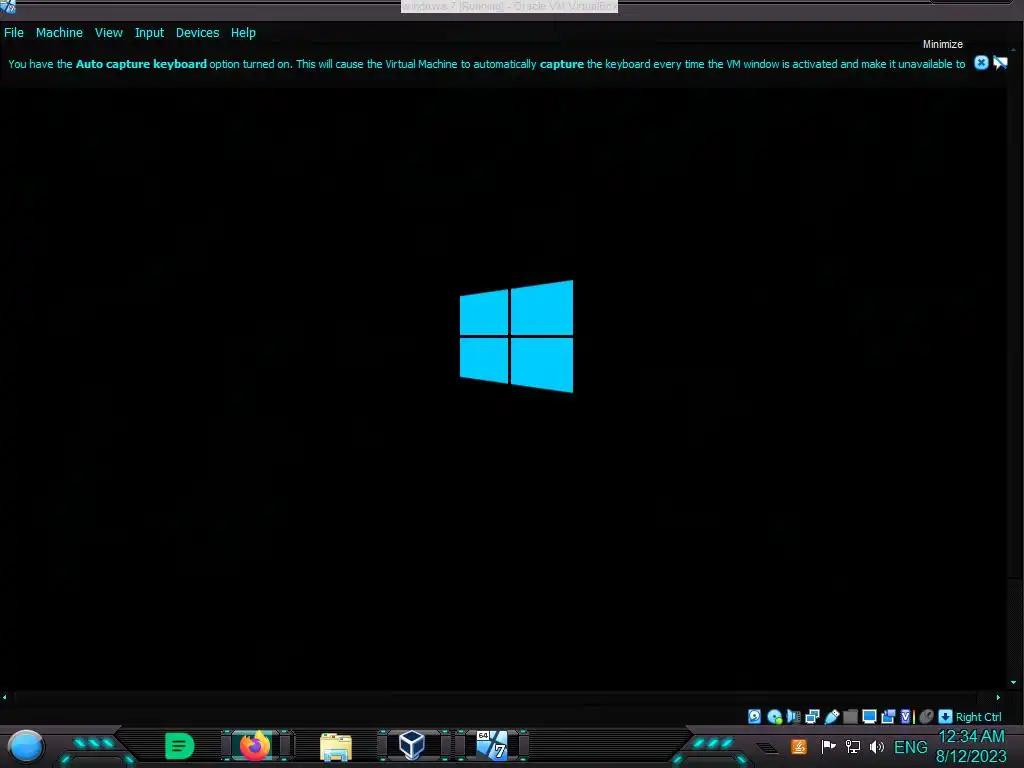Switch to Firefox in the taskbar

[255, 745]
